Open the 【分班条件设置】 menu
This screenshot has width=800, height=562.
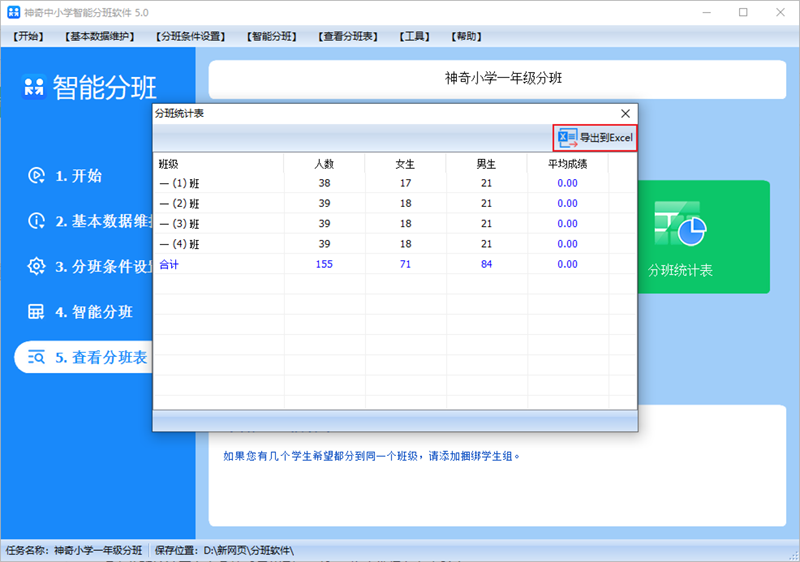[190, 37]
